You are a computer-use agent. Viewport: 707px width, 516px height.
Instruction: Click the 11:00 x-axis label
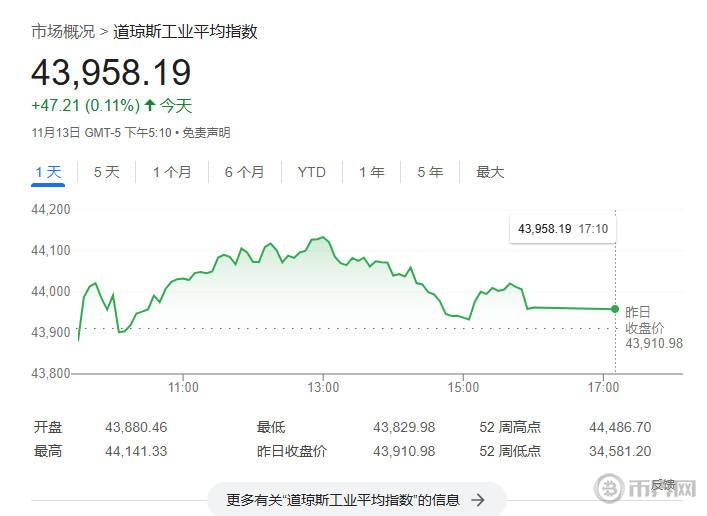[x=183, y=387]
